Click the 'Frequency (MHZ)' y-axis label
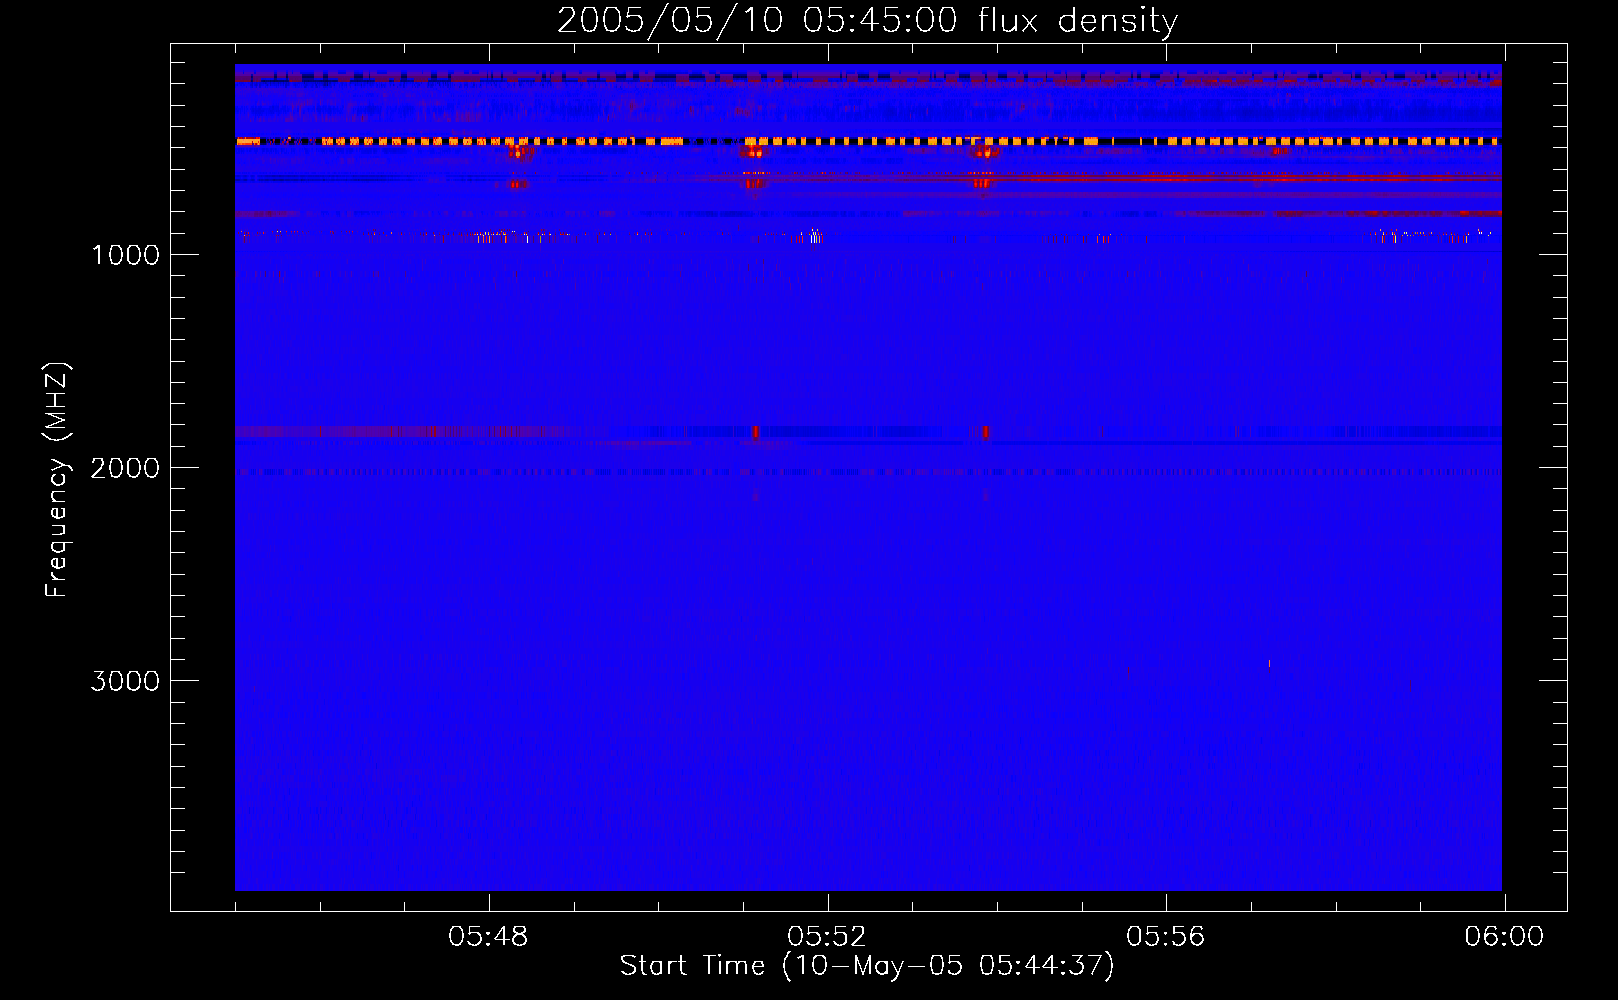Screen dimensions: 1618x1000 (57, 480)
